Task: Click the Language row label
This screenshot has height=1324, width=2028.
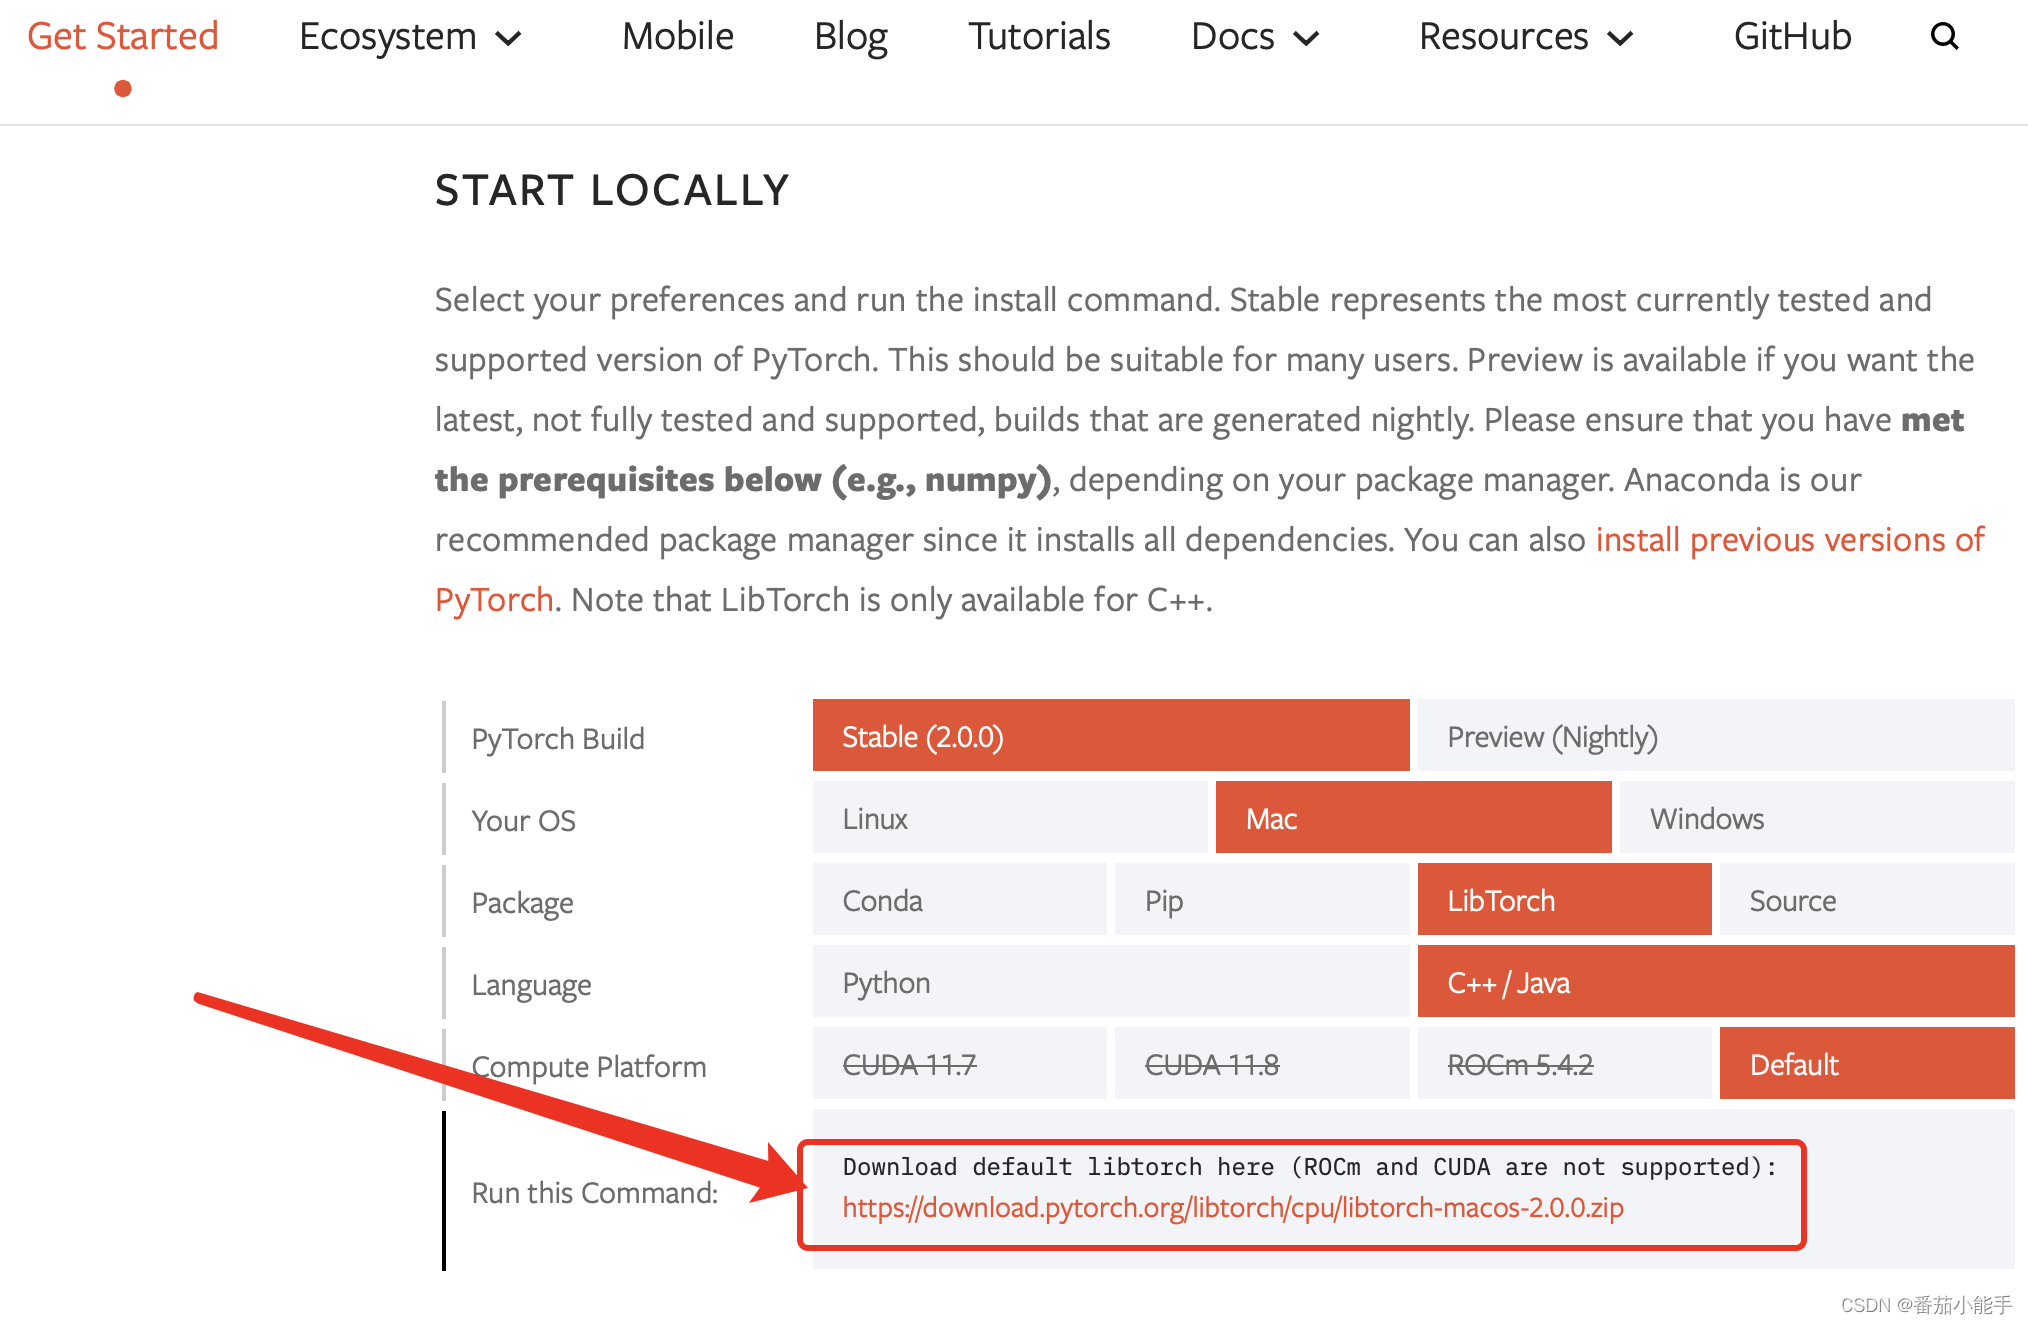Action: [531, 985]
